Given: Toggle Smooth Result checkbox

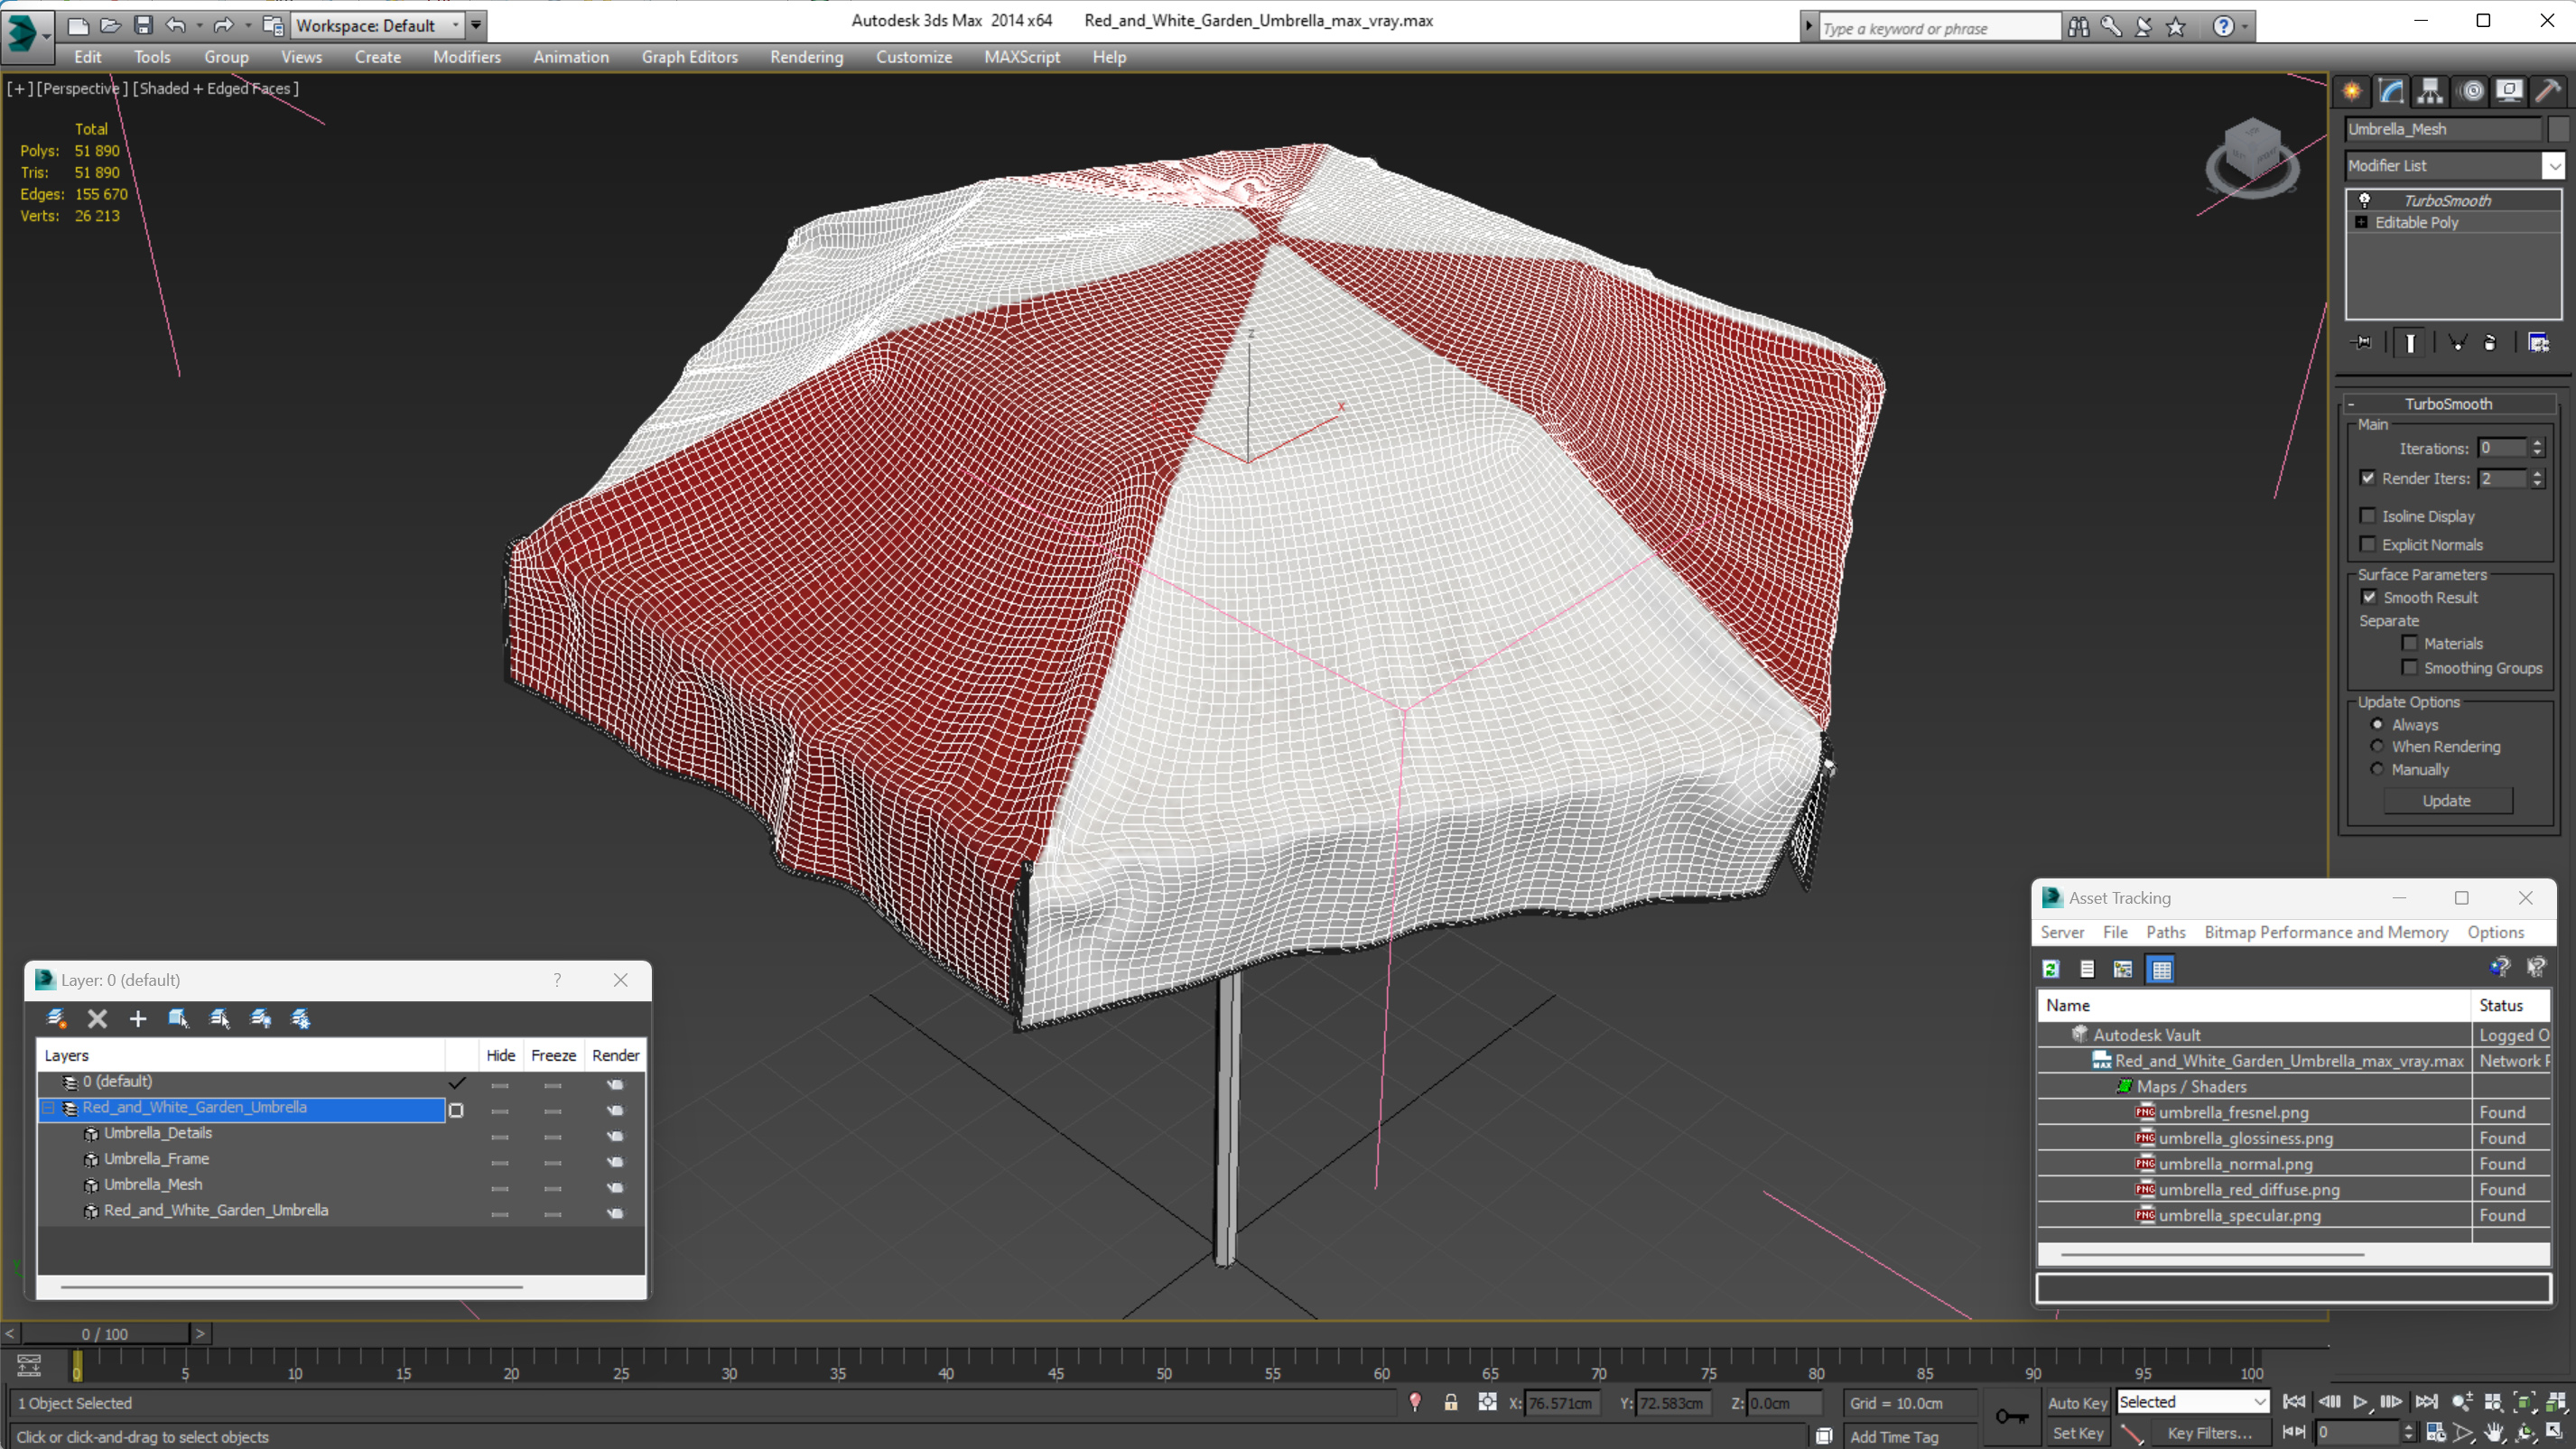Looking at the screenshot, I should click(2369, 596).
